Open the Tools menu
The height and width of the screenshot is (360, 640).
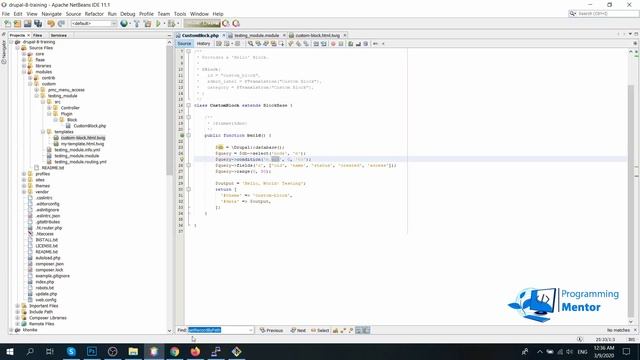(180, 14)
